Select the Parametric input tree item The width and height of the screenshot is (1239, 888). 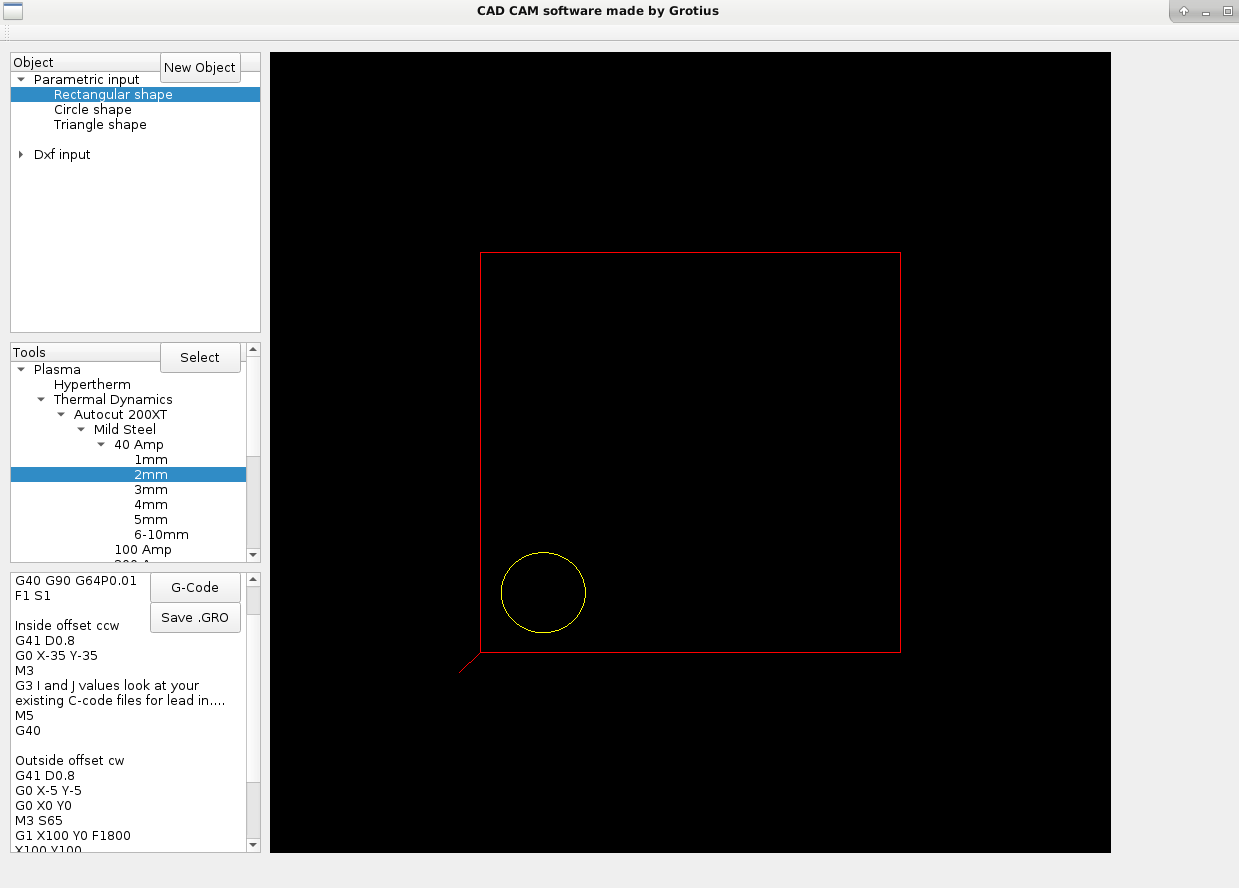click(x=87, y=79)
